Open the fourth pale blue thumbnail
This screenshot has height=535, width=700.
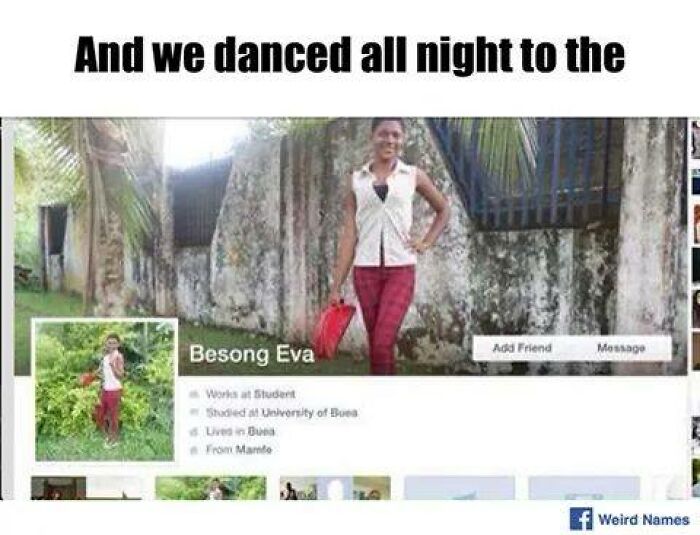(x=459, y=488)
